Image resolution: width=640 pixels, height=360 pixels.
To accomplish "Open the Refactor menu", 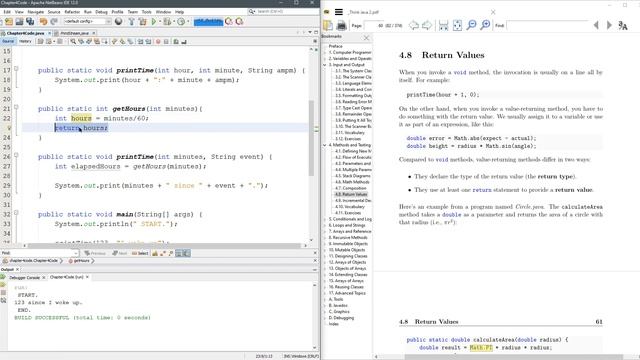I will click(72, 12).
